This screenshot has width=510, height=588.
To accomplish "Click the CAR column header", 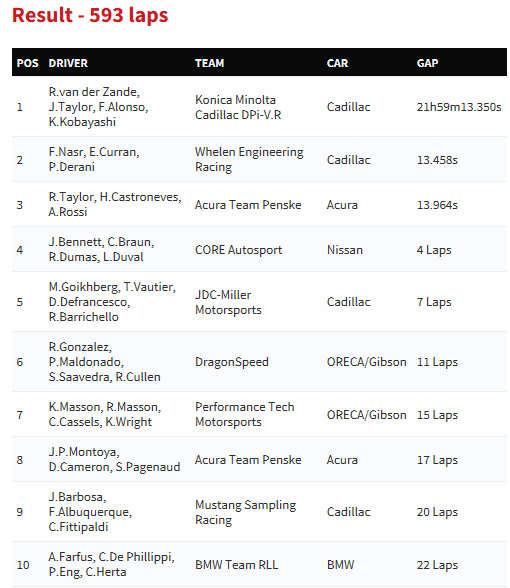I will click(x=337, y=63).
